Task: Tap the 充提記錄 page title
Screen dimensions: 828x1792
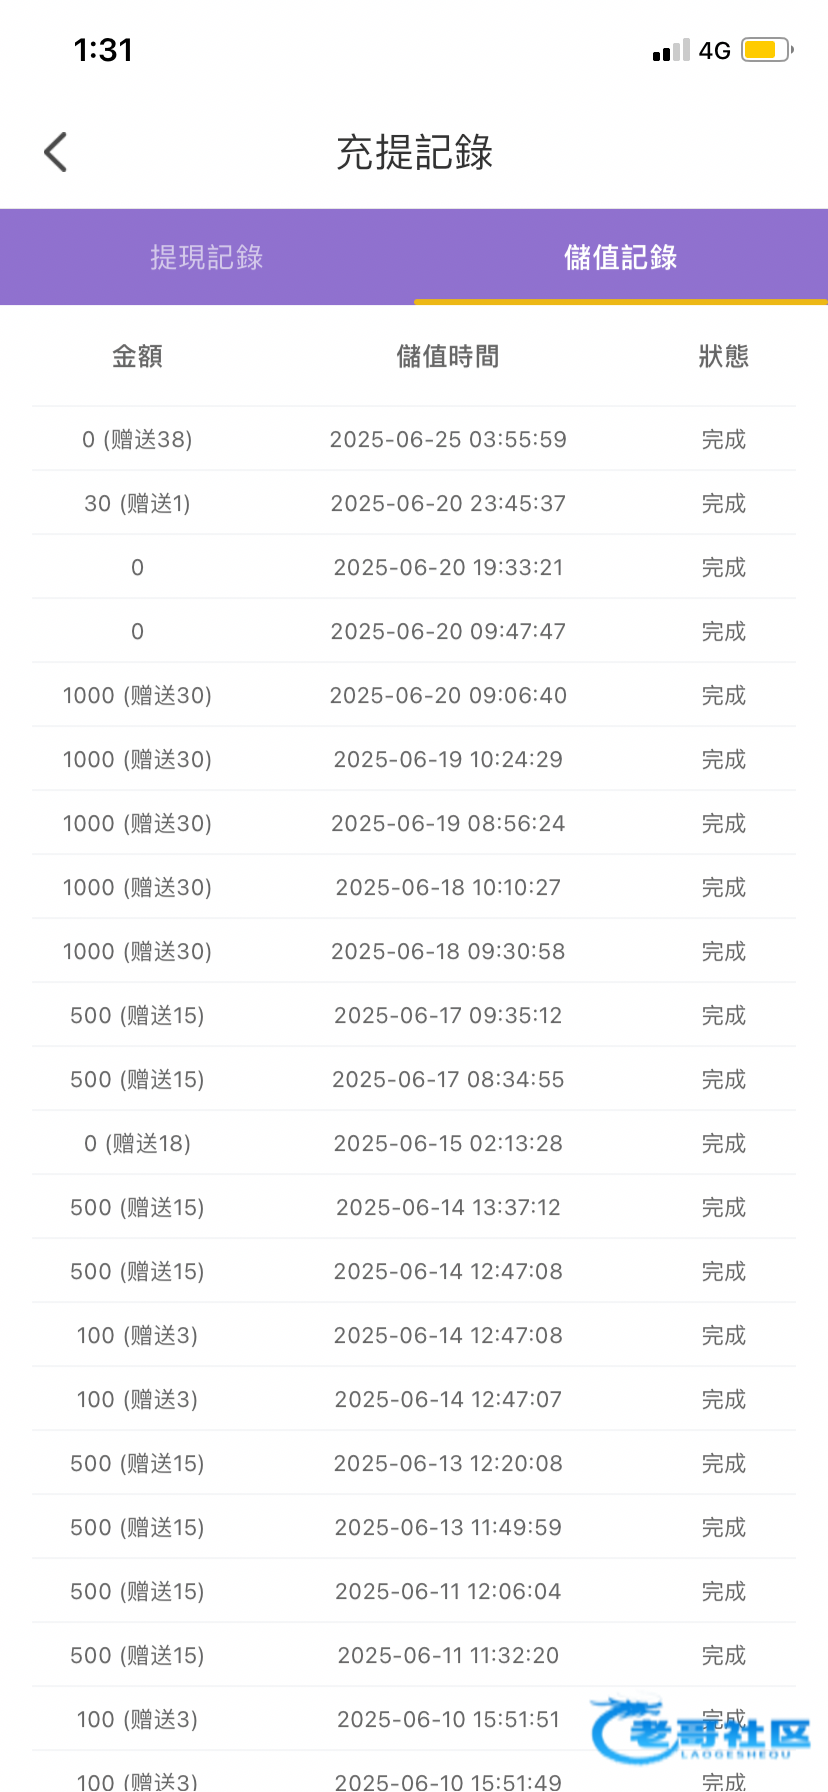Action: (414, 153)
